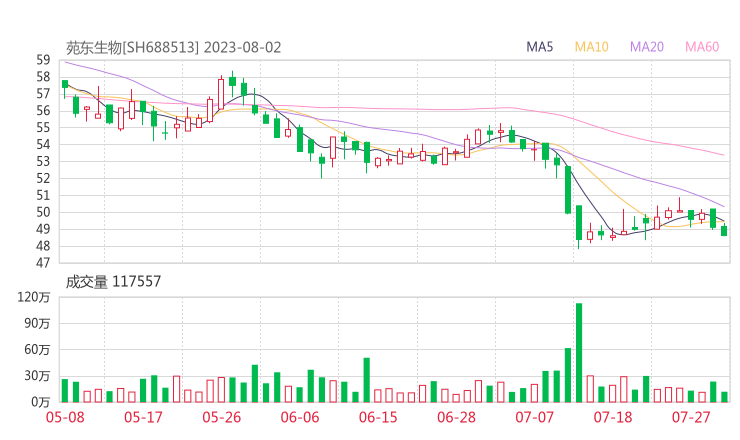This screenshot has height=440, width=740.
Task: Click the 30万 volume axis label
Action: click(37, 376)
